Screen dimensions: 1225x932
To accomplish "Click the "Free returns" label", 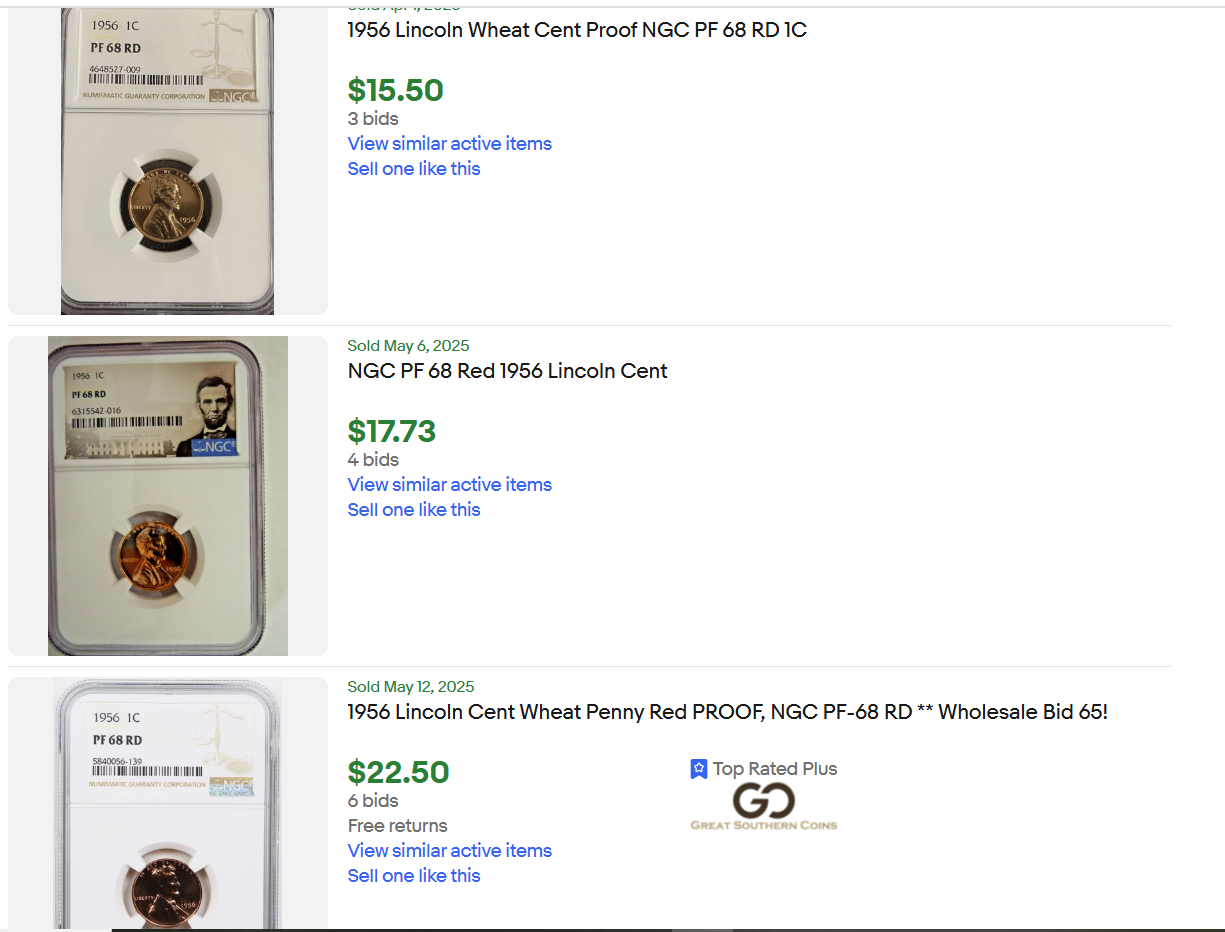I will point(397,826).
